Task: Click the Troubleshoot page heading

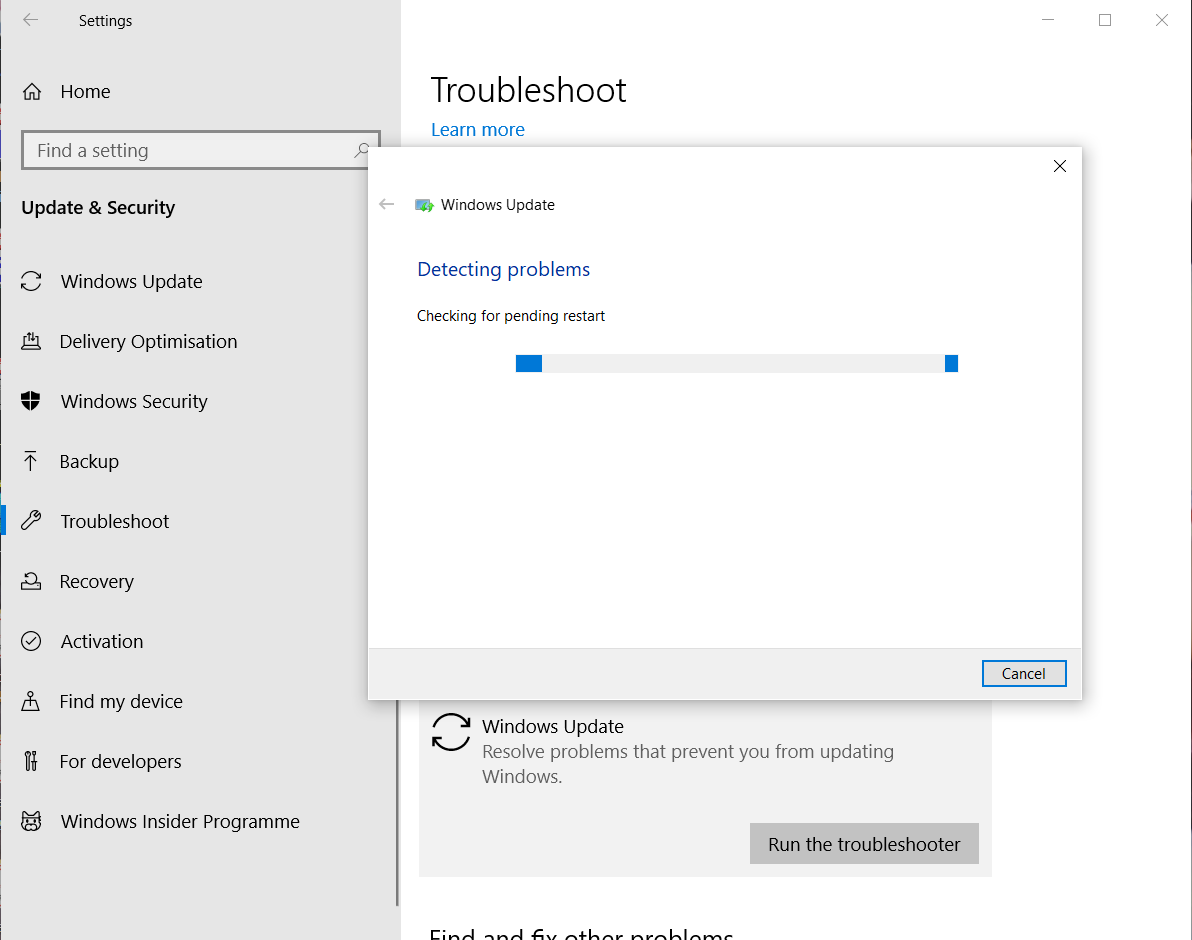Action: (x=528, y=90)
